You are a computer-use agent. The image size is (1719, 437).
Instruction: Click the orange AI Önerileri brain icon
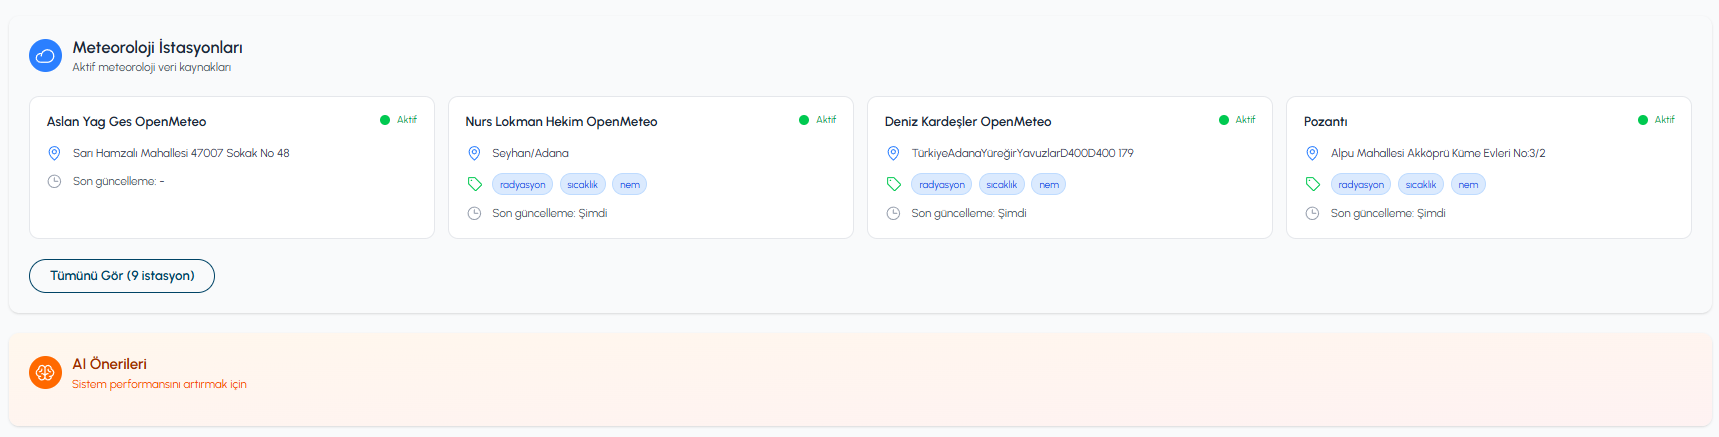tap(45, 373)
